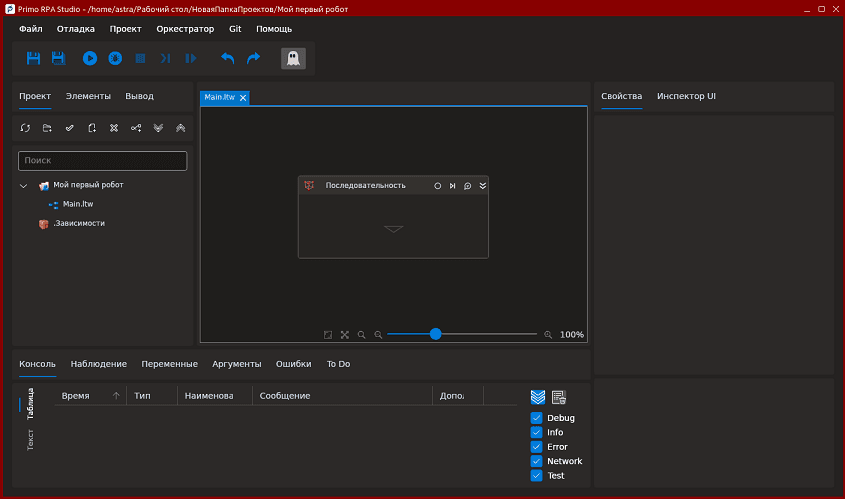Uncheck the Debug log filter
This screenshot has width=845, height=499.
[x=537, y=418]
